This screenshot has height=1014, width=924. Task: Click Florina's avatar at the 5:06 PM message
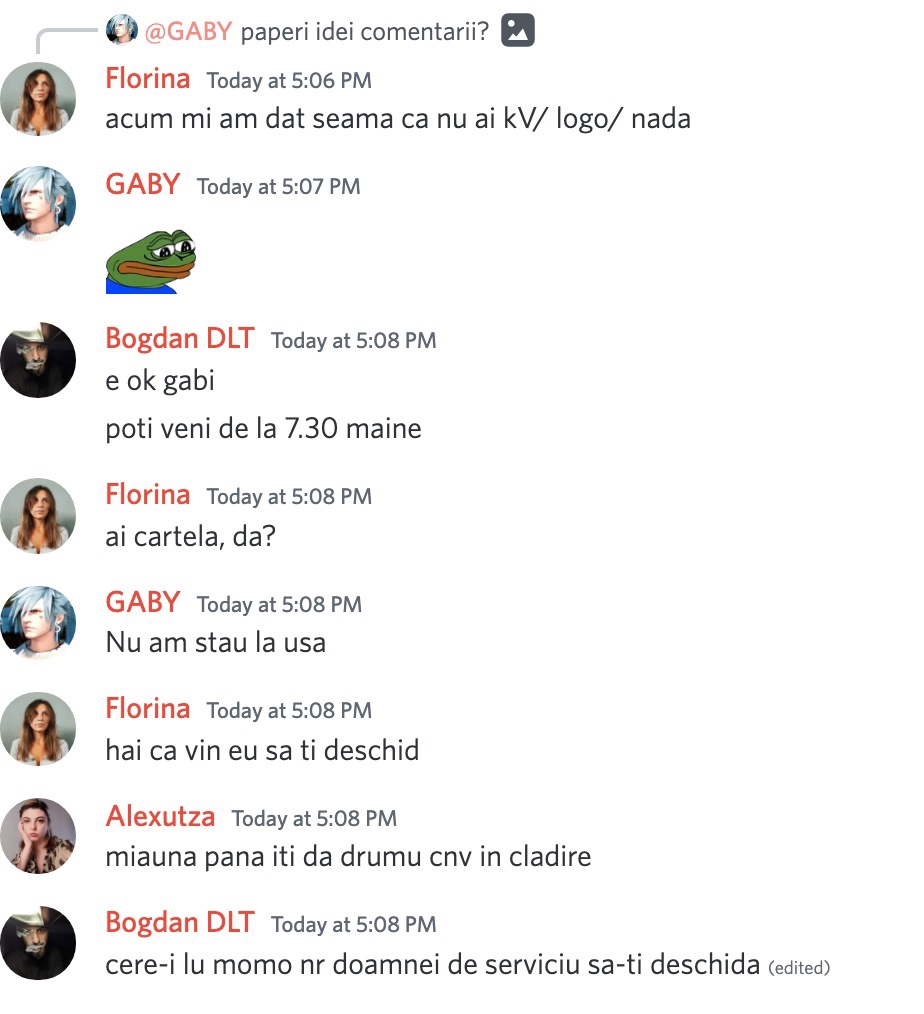tap(38, 99)
